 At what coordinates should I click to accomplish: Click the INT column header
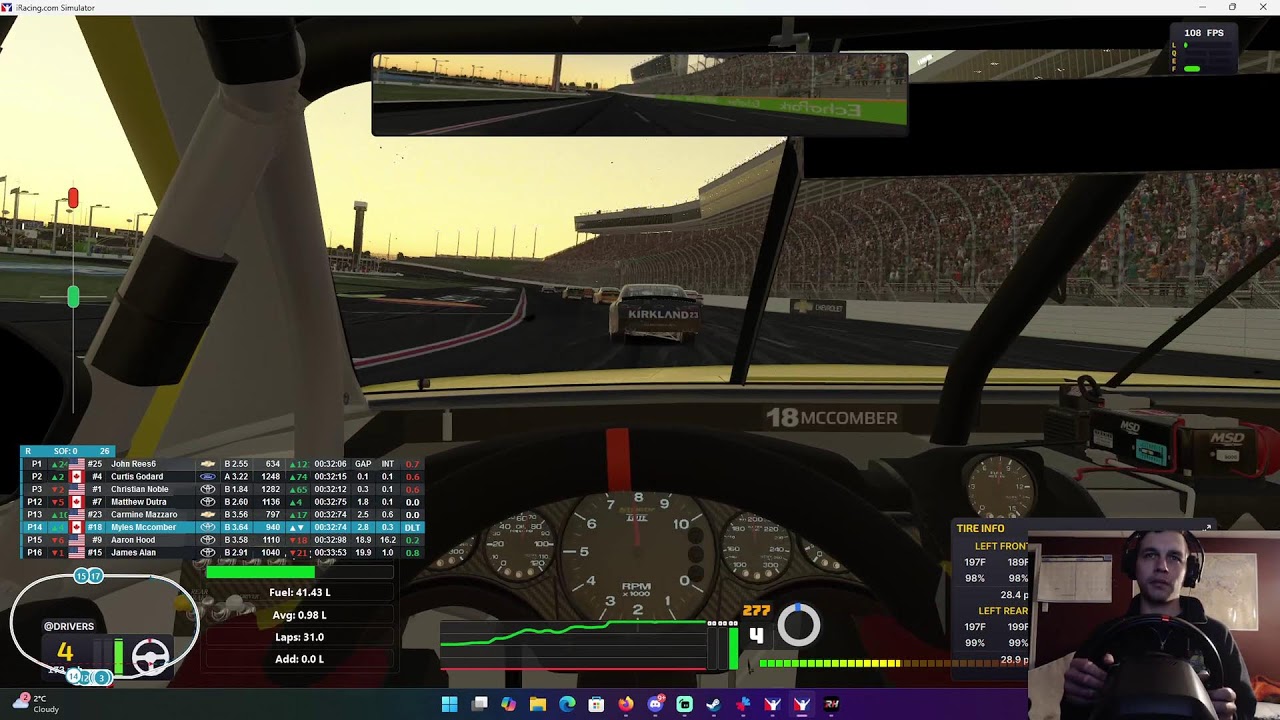tap(387, 464)
